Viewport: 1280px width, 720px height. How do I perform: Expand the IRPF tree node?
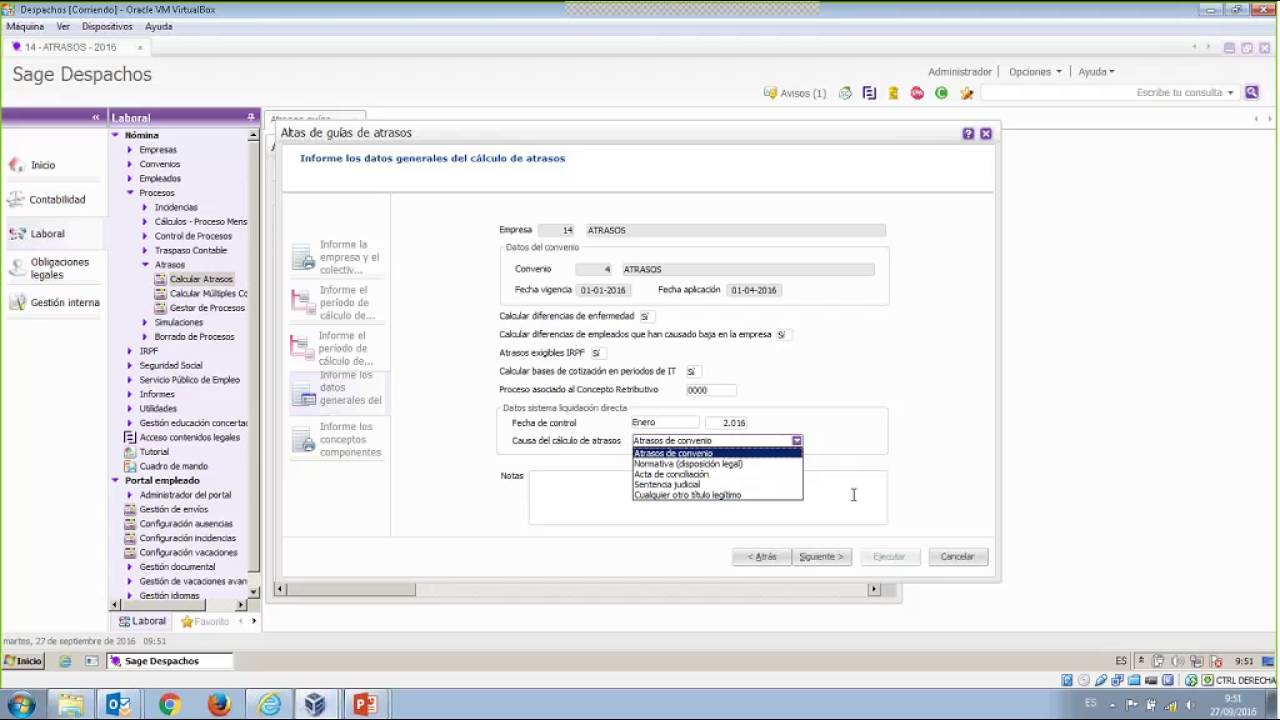[129, 351]
